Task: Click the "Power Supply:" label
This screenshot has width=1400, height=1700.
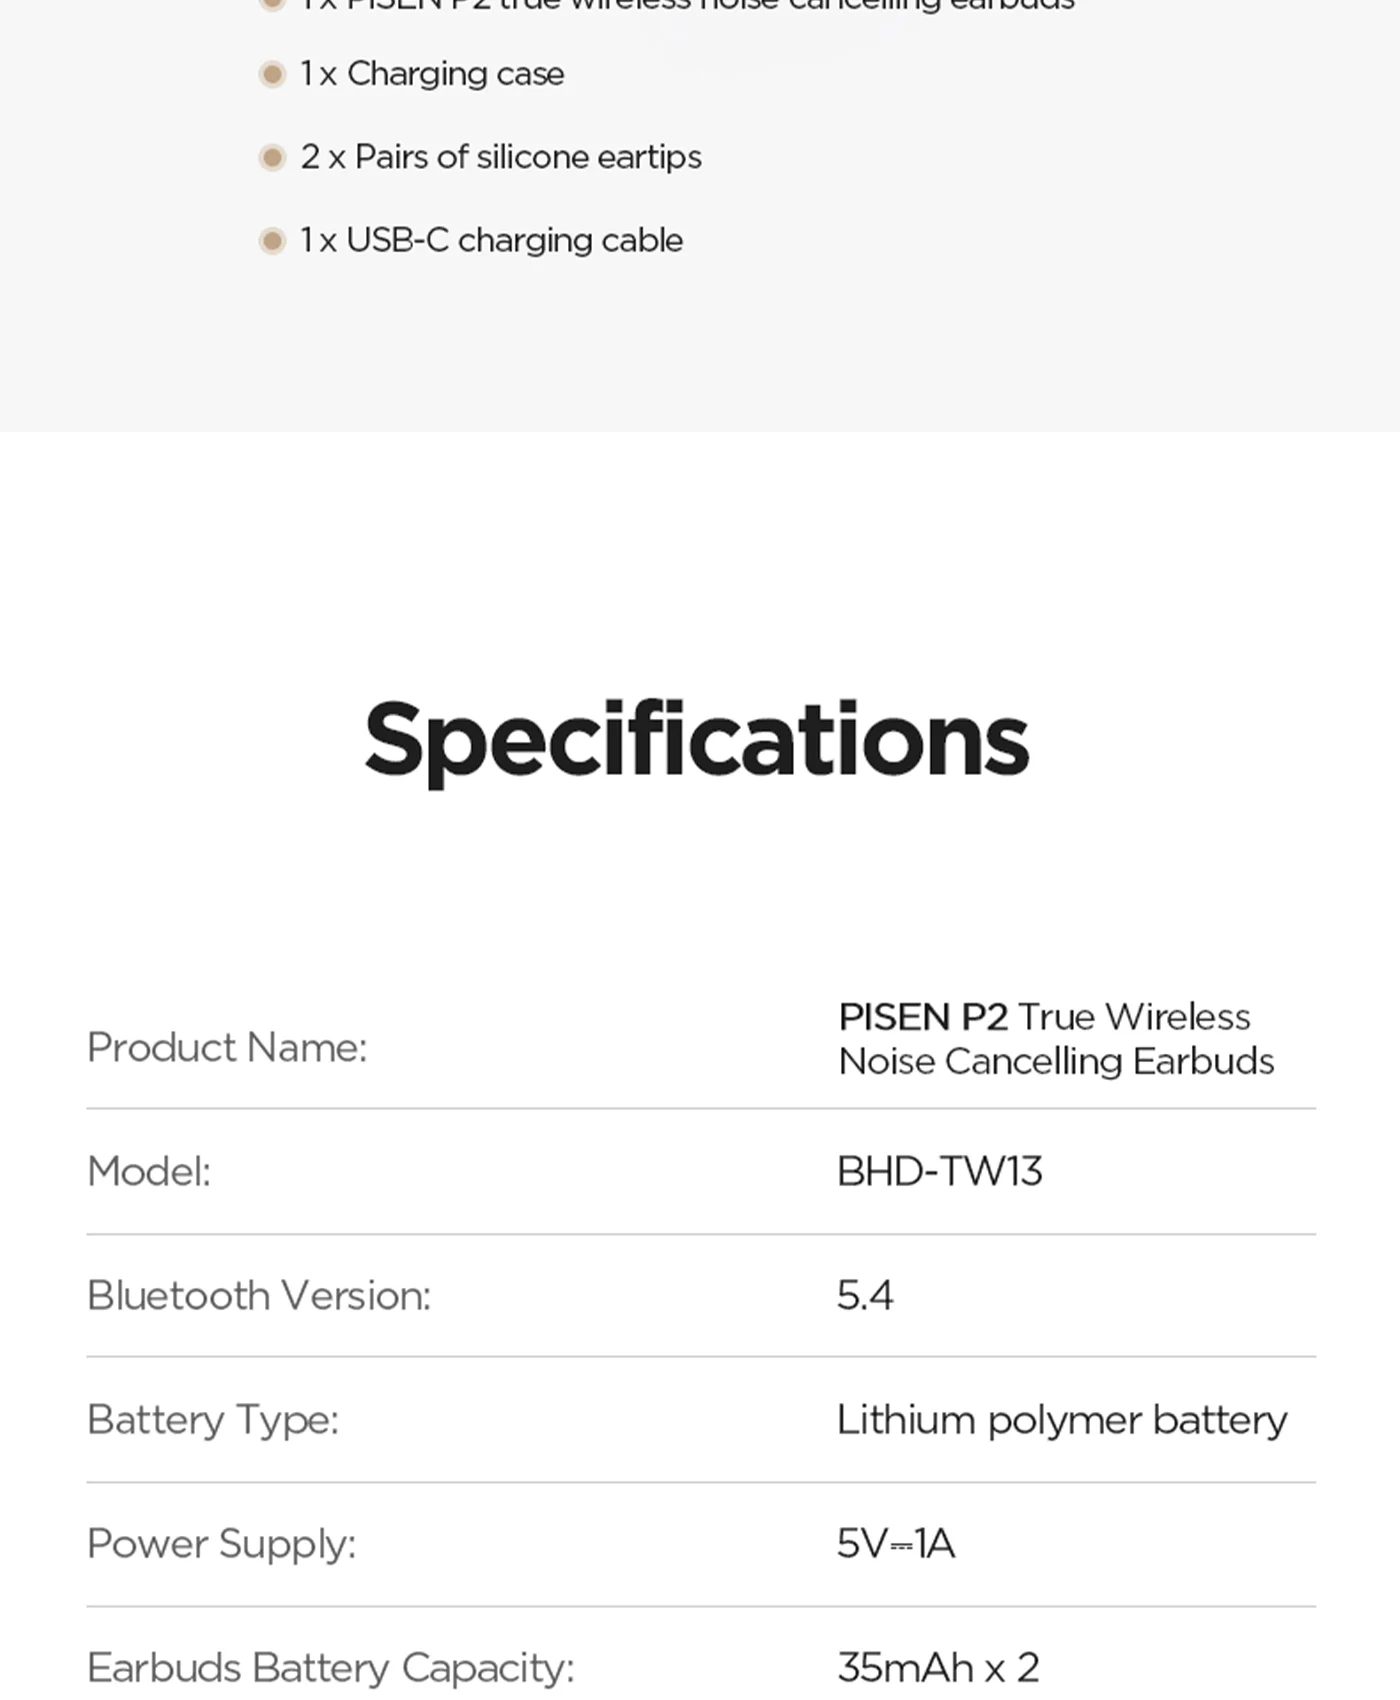Action: [x=221, y=1543]
